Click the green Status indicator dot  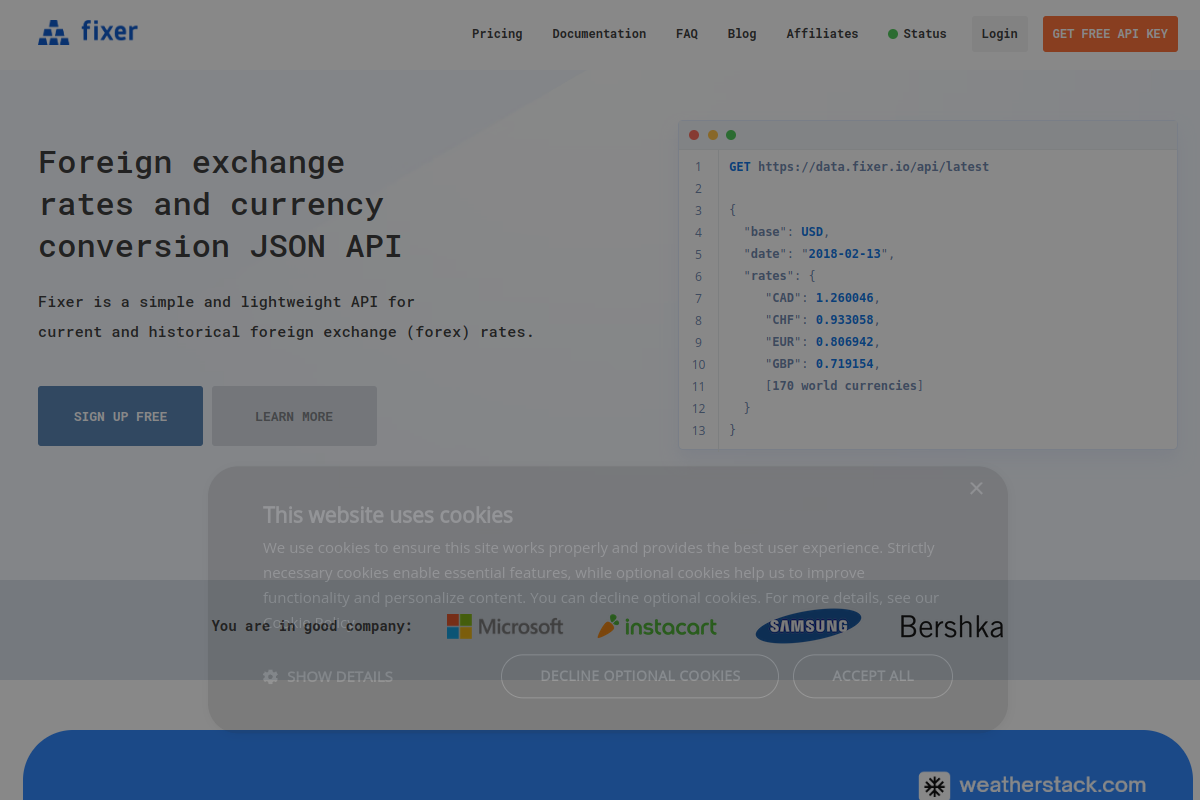892,33
